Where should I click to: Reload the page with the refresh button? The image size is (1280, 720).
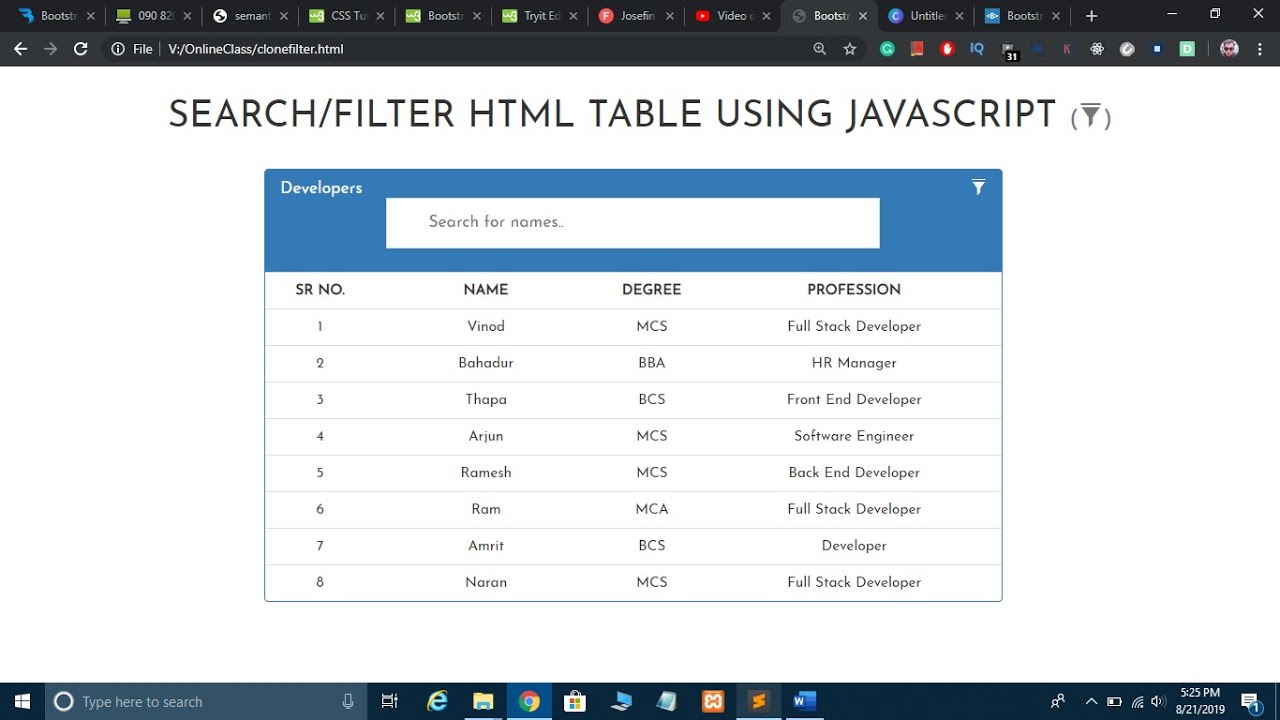click(x=81, y=49)
